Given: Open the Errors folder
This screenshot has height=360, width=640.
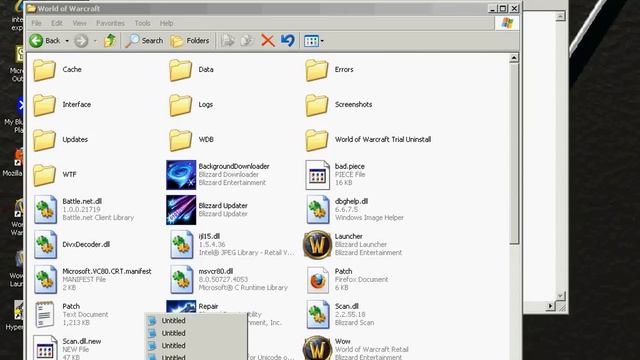Looking at the screenshot, I should coord(329,70).
